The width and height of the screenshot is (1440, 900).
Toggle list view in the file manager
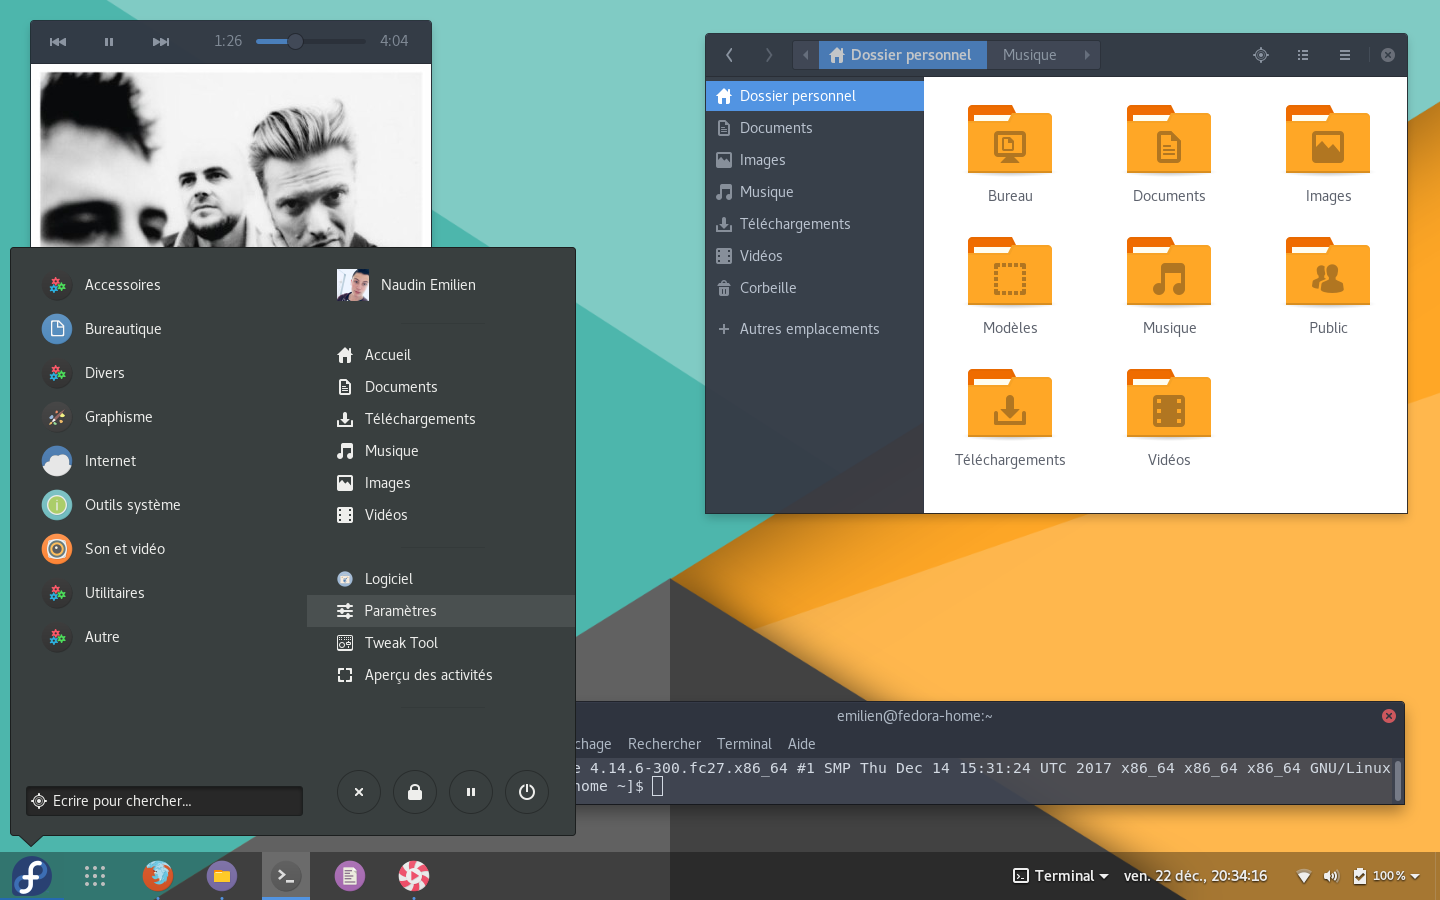1303,55
